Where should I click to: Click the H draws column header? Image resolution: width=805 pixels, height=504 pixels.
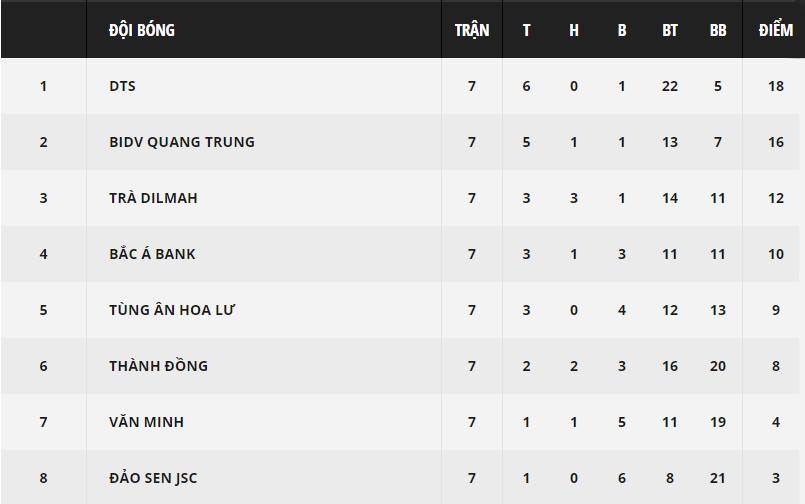tap(574, 30)
